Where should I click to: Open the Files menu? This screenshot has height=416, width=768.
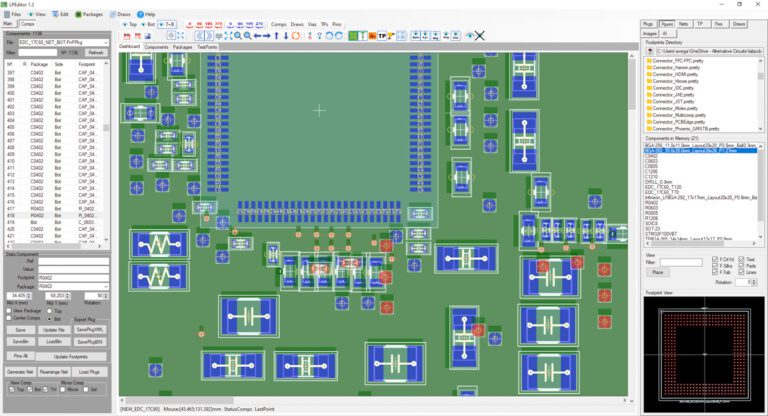(13, 14)
